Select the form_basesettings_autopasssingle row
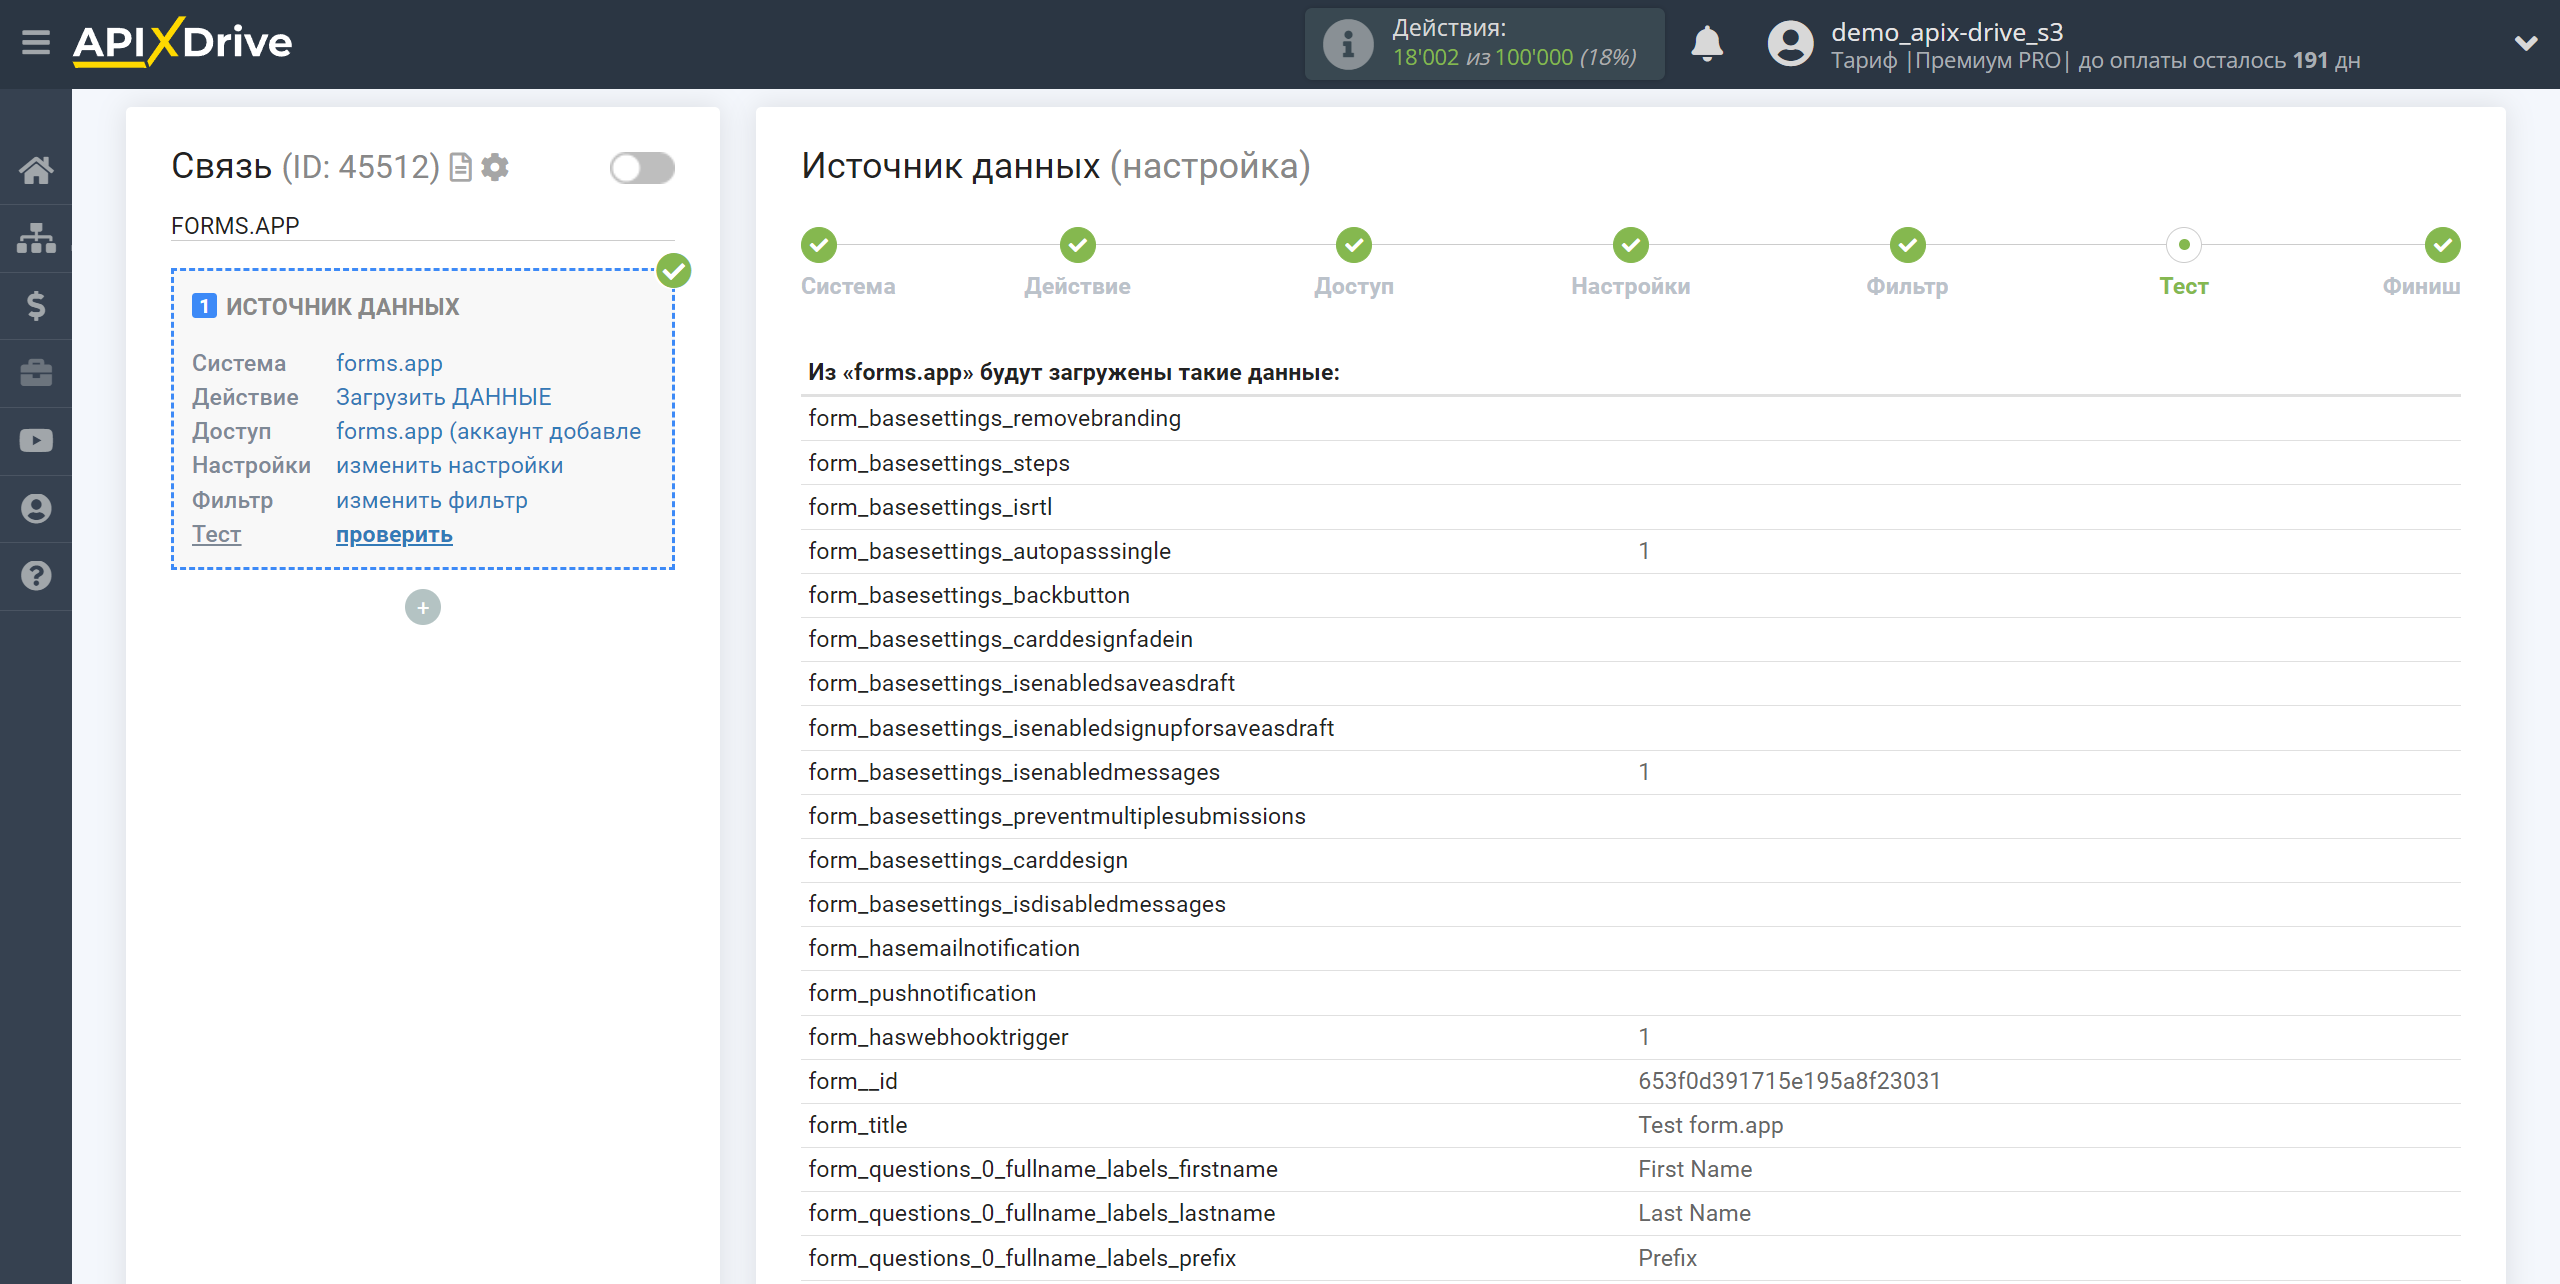 click(x=1630, y=551)
